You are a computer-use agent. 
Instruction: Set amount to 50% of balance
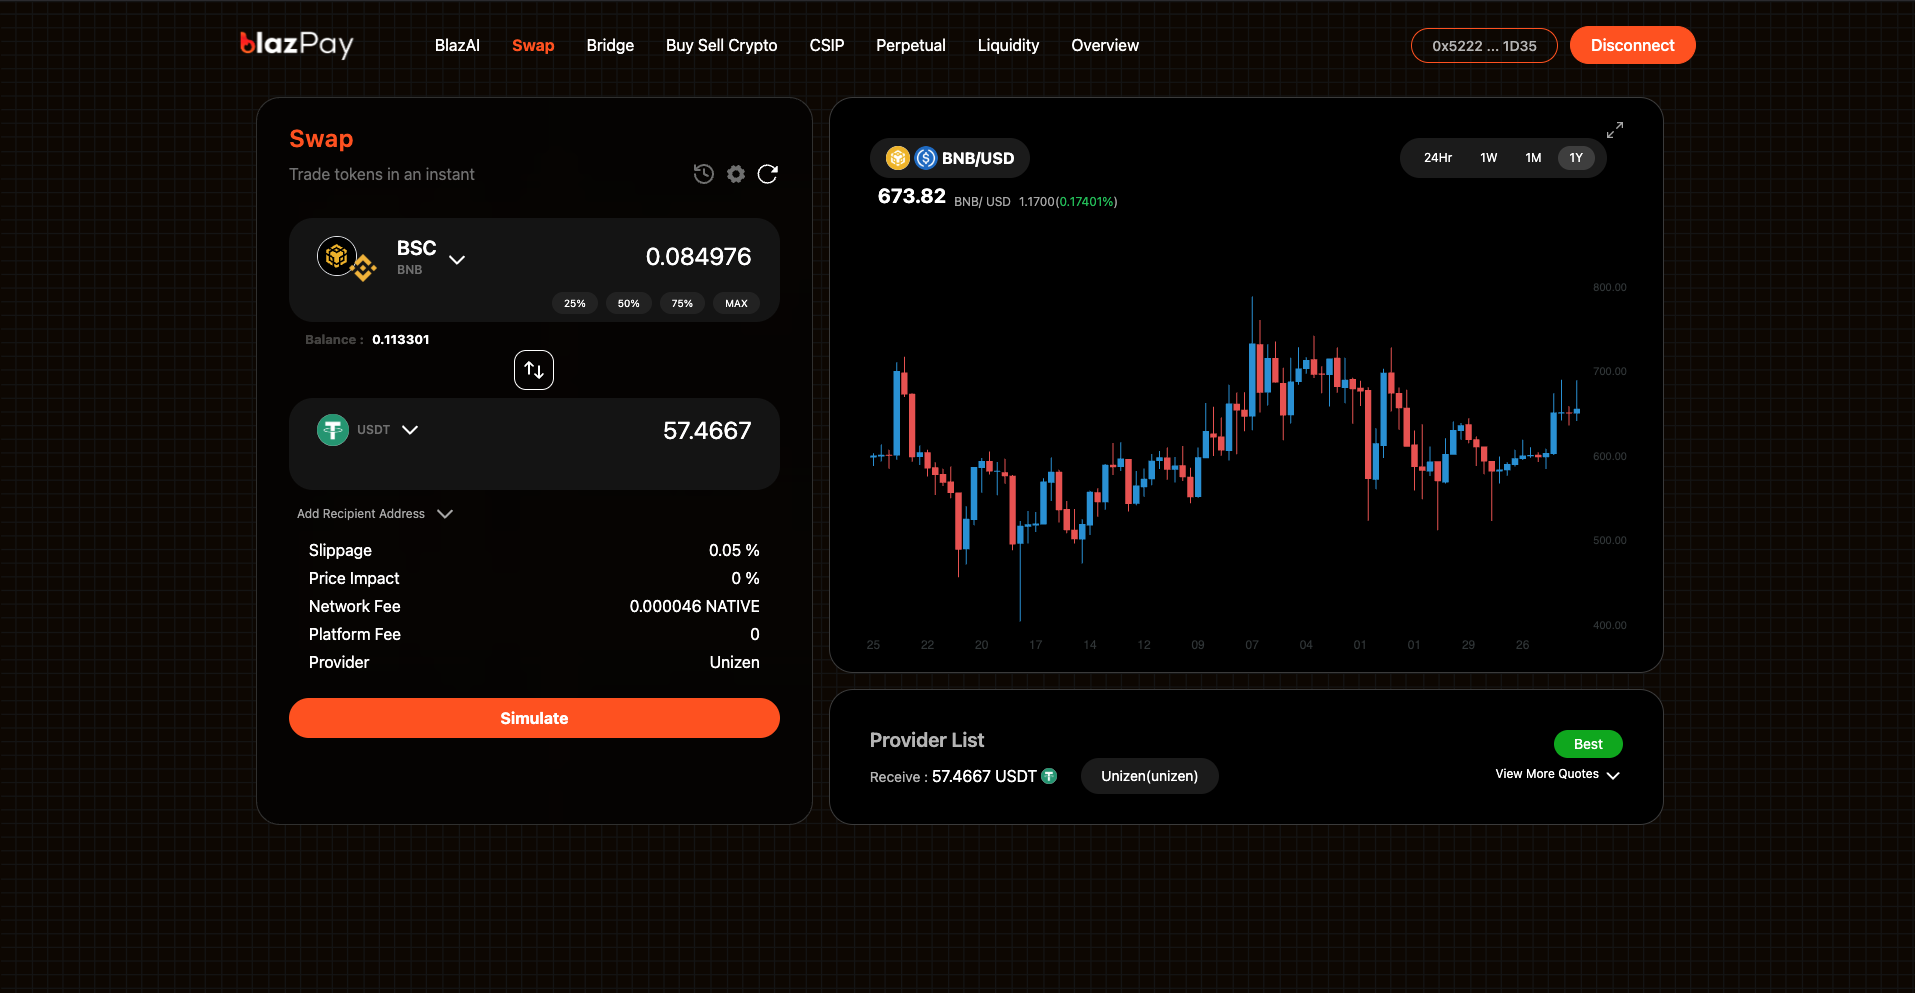(x=629, y=303)
